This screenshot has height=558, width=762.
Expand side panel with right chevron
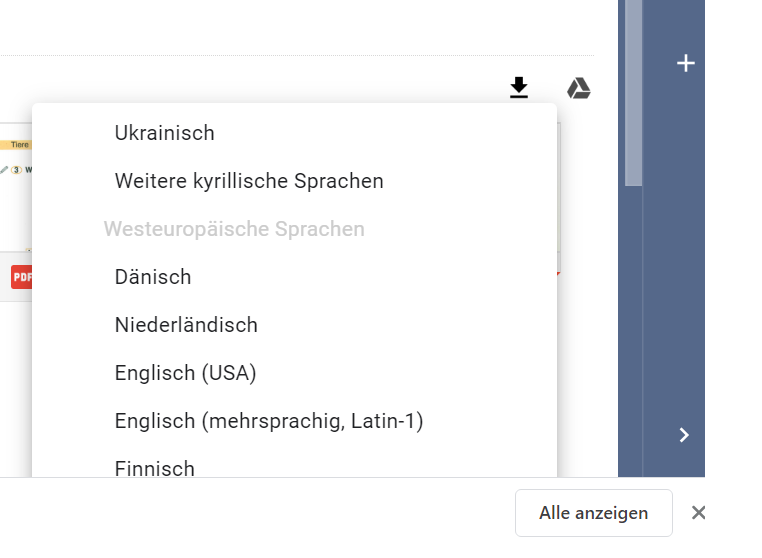click(684, 434)
